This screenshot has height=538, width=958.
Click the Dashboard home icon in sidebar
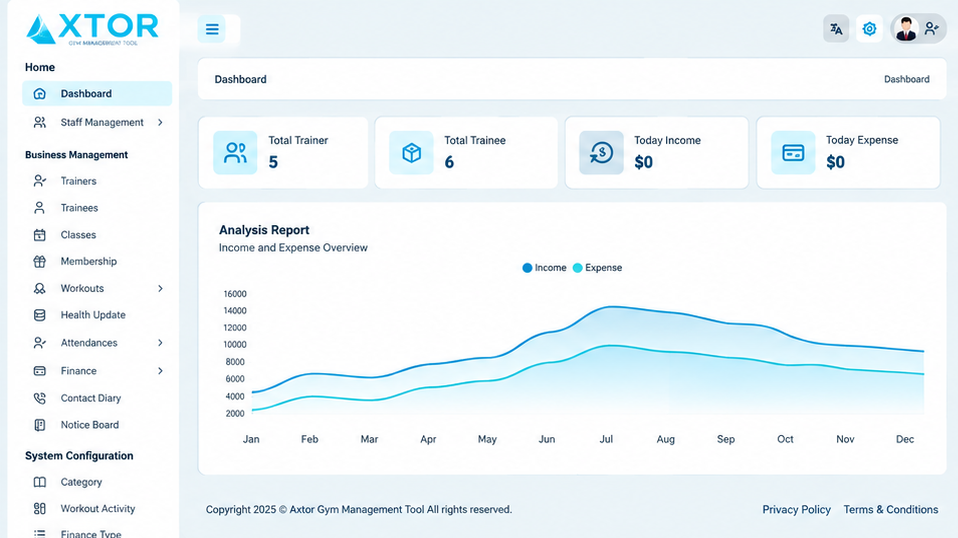(x=40, y=93)
